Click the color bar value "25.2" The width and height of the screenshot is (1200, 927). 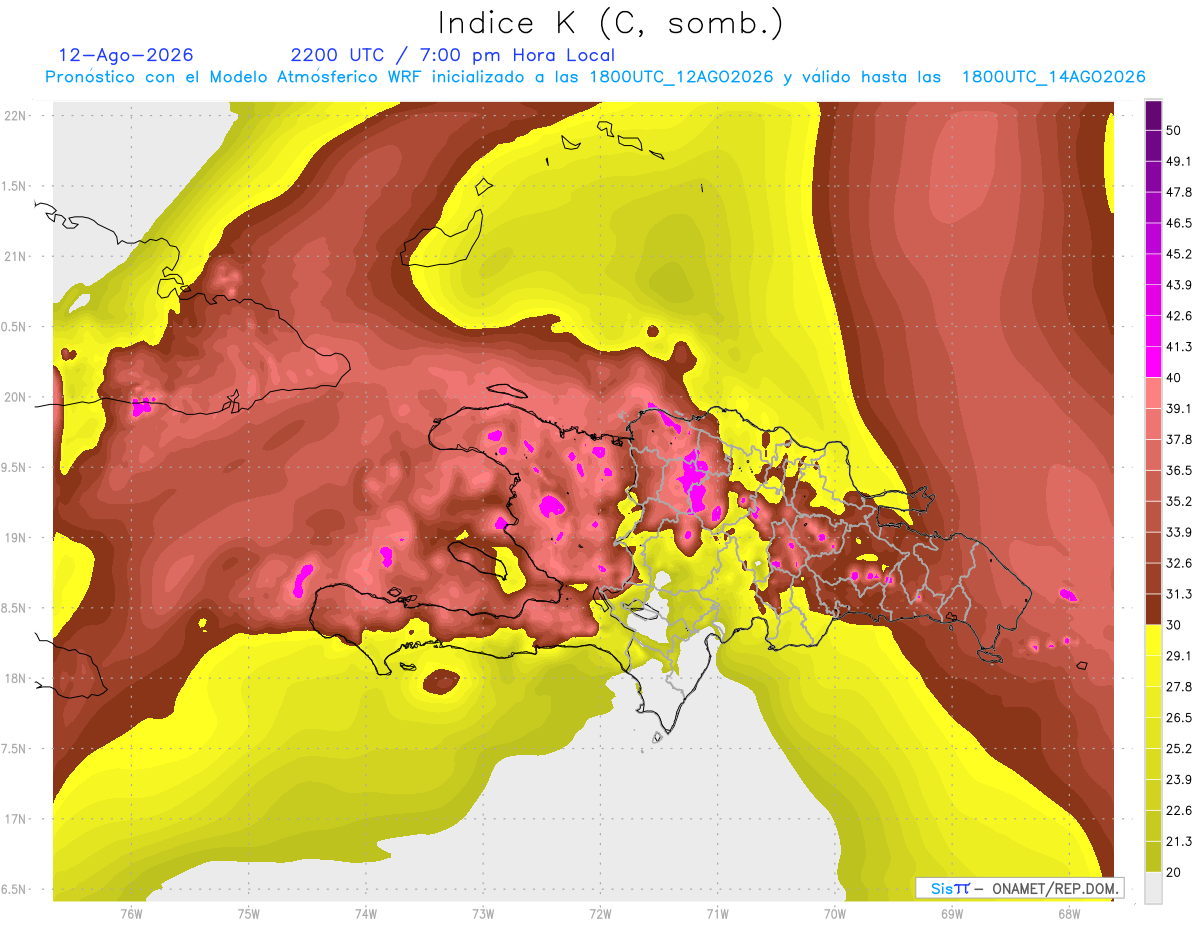click(1179, 749)
